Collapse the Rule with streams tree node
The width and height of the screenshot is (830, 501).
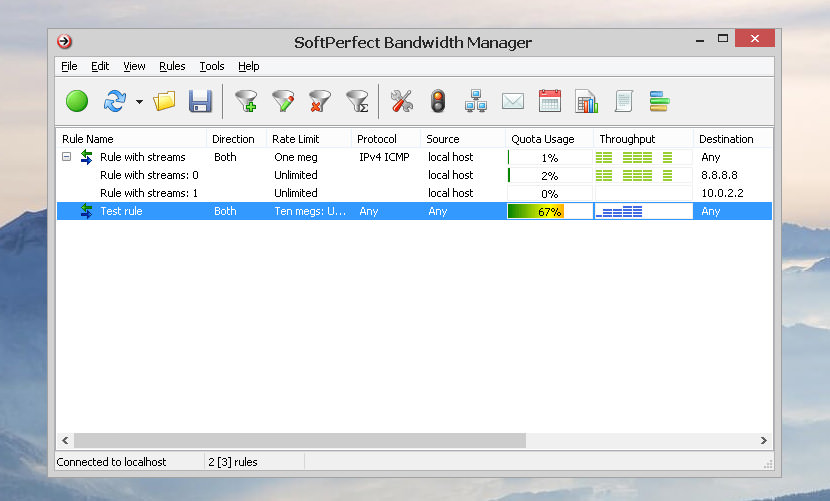tap(66, 157)
